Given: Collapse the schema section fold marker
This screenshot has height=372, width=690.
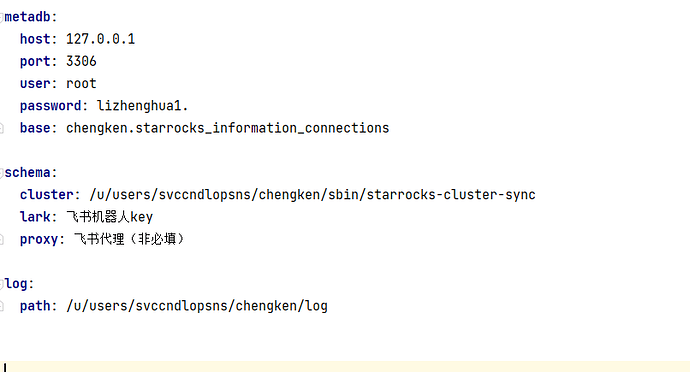Looking at the screenshot, I should tap(1, 173).
